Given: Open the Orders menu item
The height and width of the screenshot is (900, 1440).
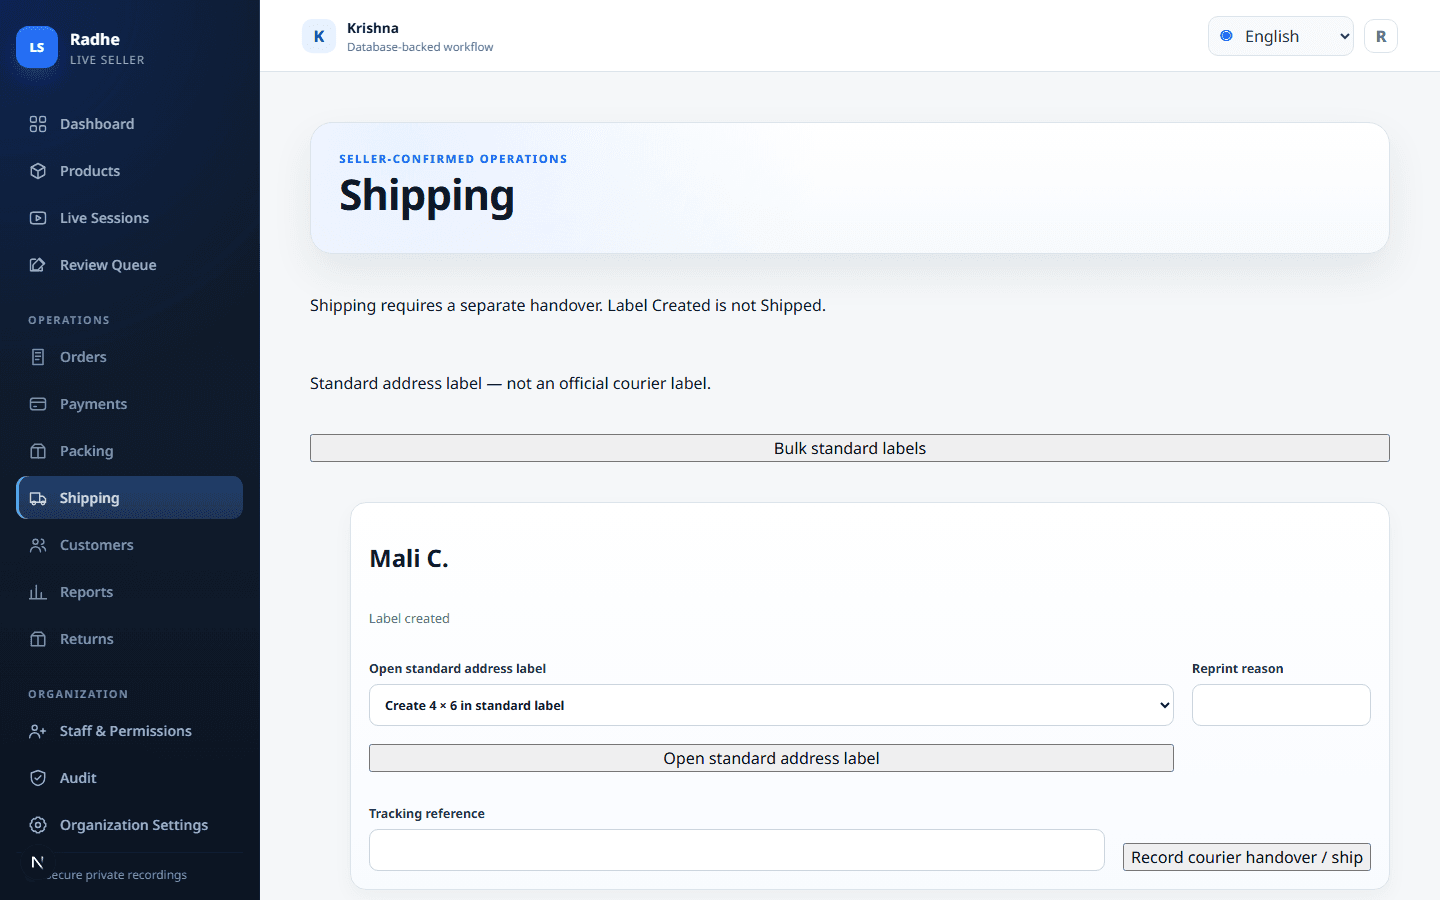Looking at the screenshot, I should 129,357.
